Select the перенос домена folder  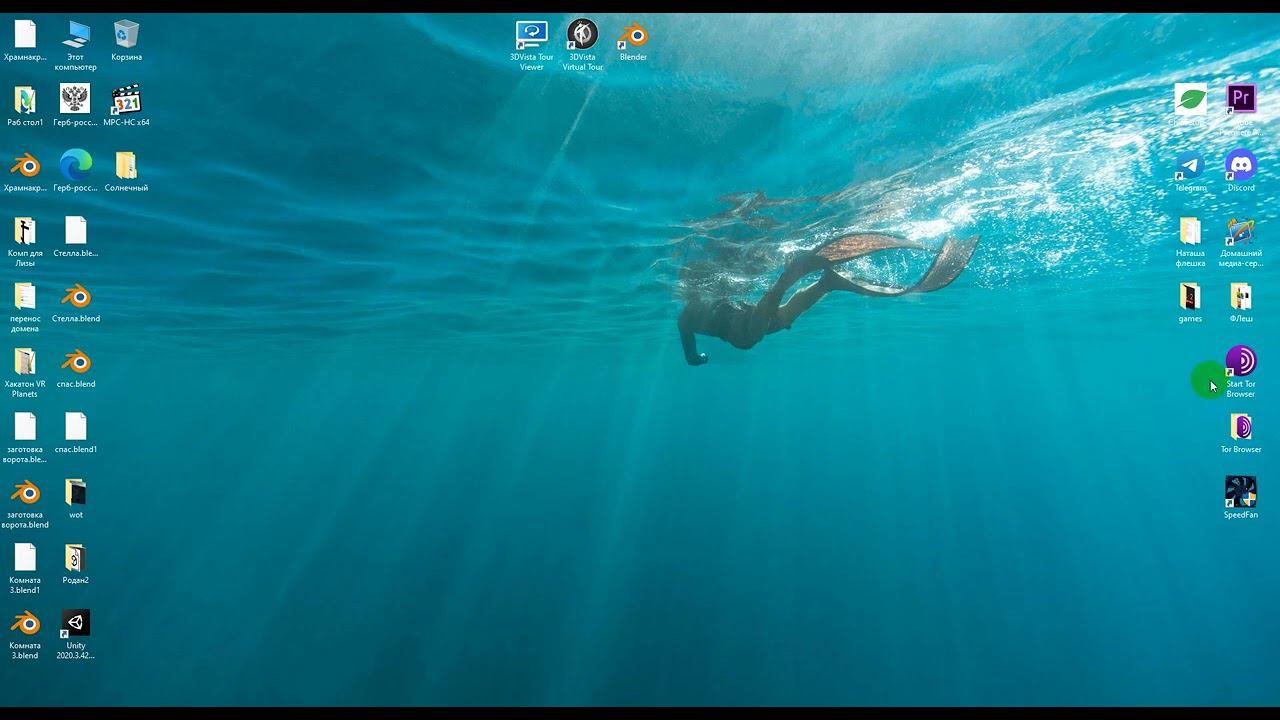(x=25, y=296)
